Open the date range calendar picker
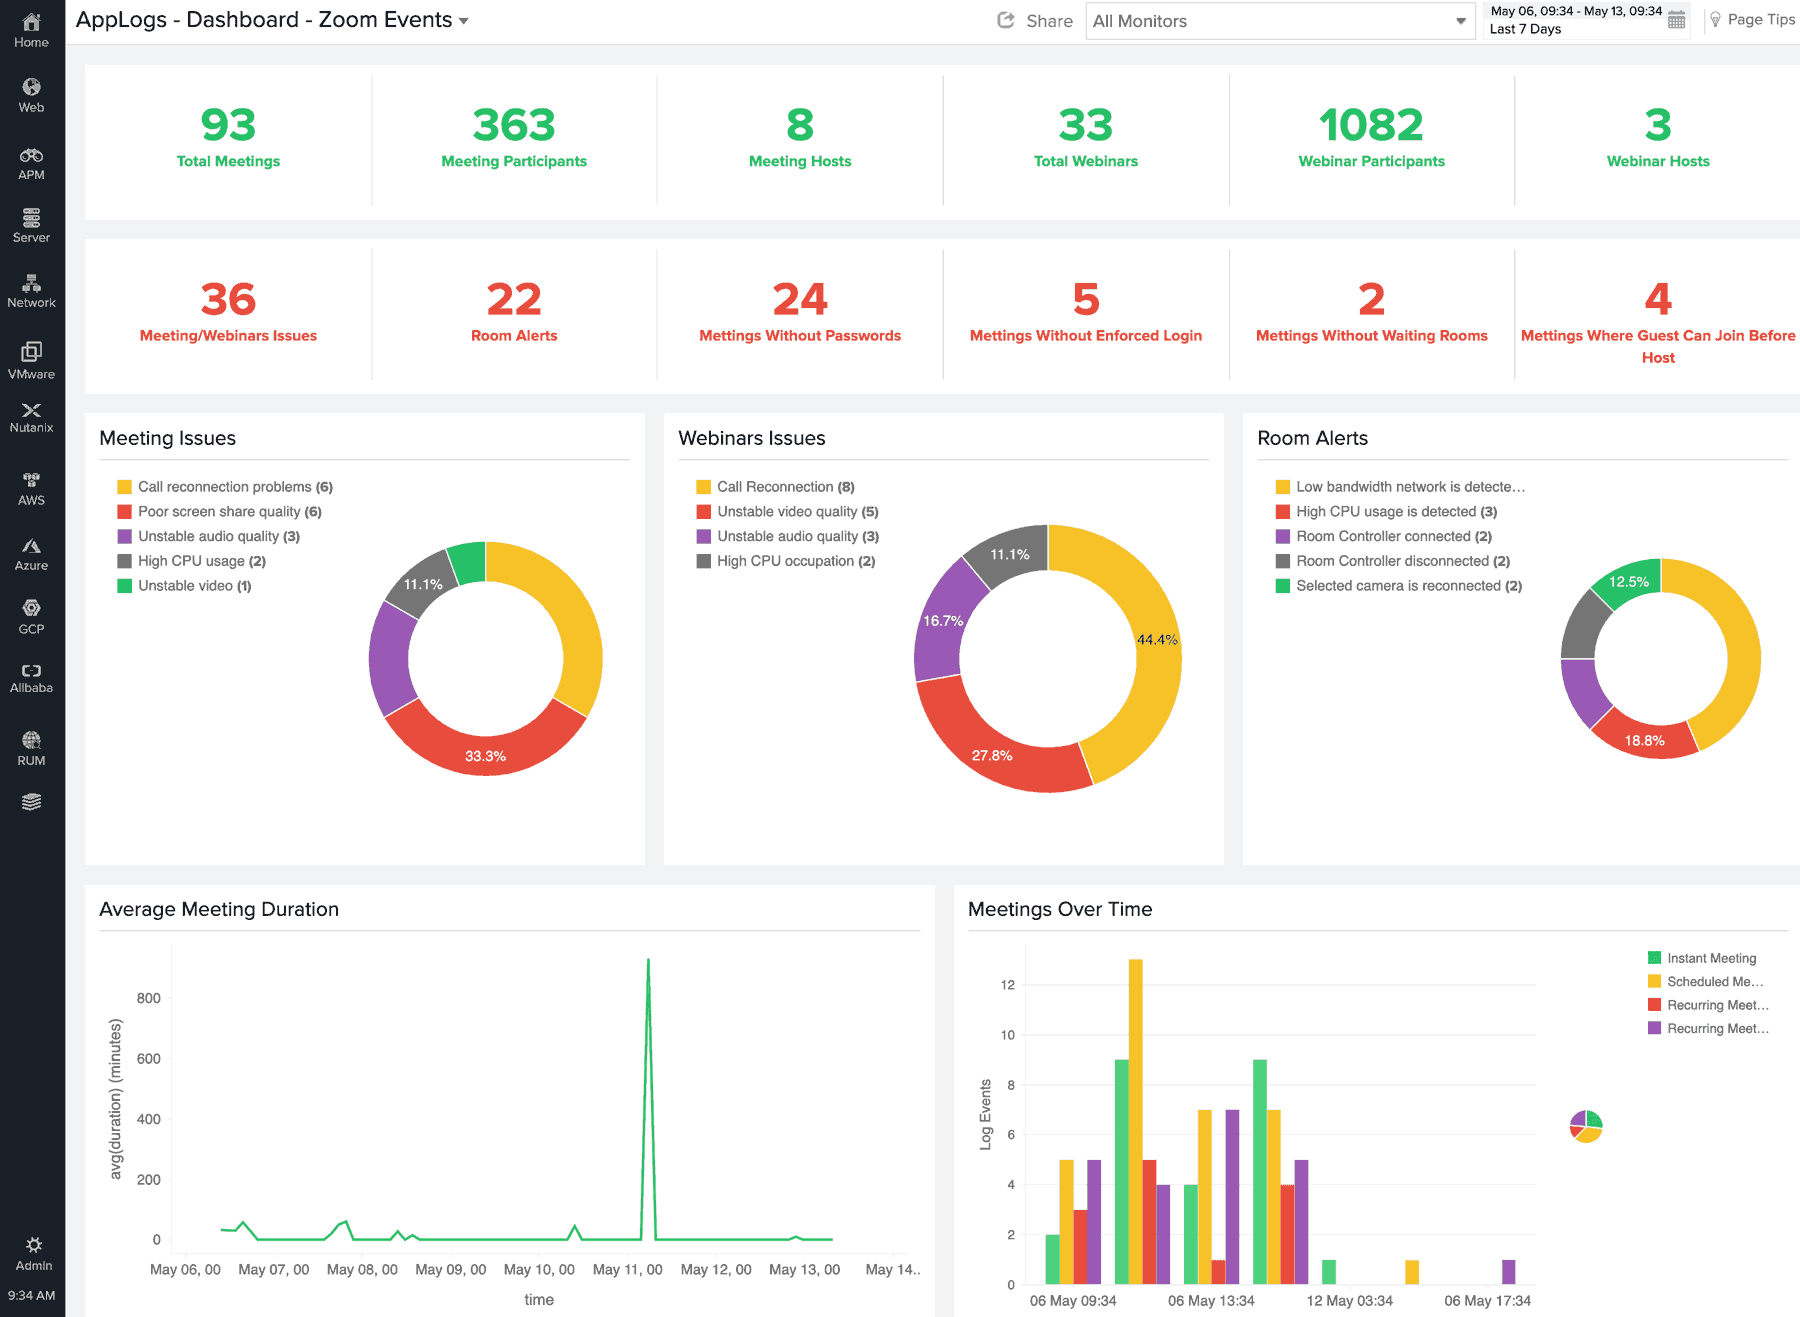Image resolution: width=1800 pixels, height=1317 pixels. (1679, 19)
